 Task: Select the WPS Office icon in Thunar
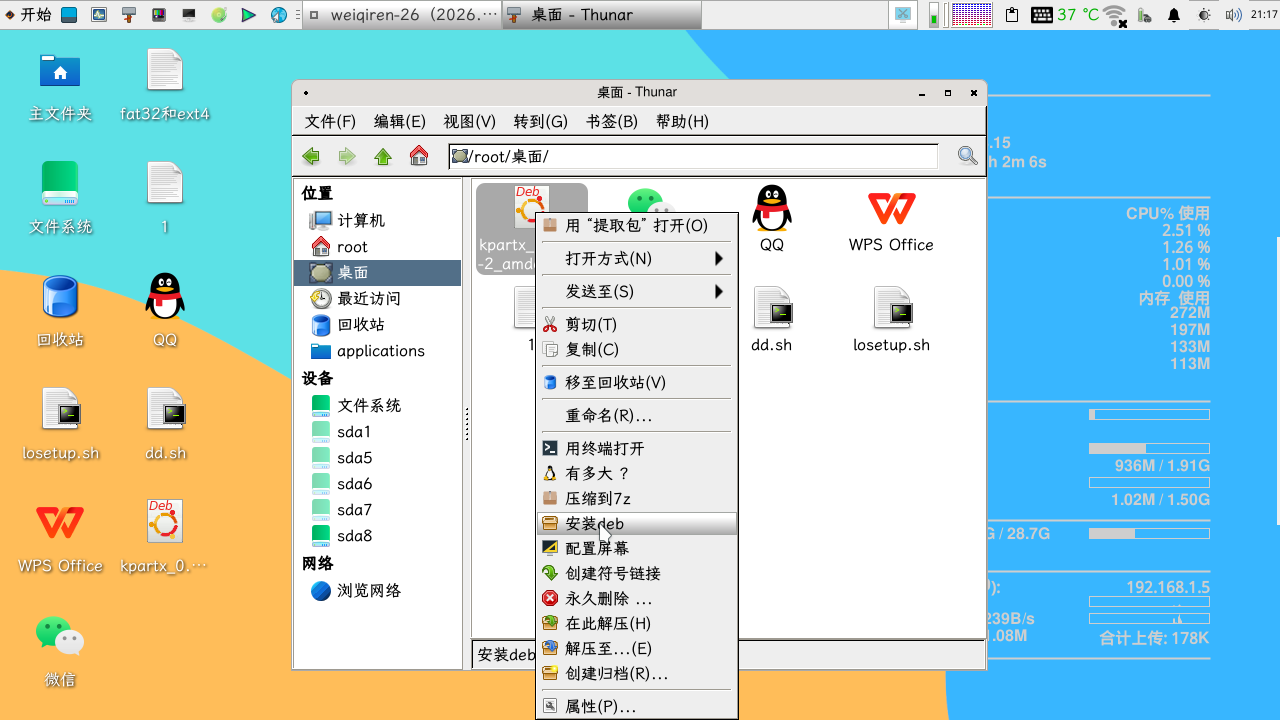point(891,218)
